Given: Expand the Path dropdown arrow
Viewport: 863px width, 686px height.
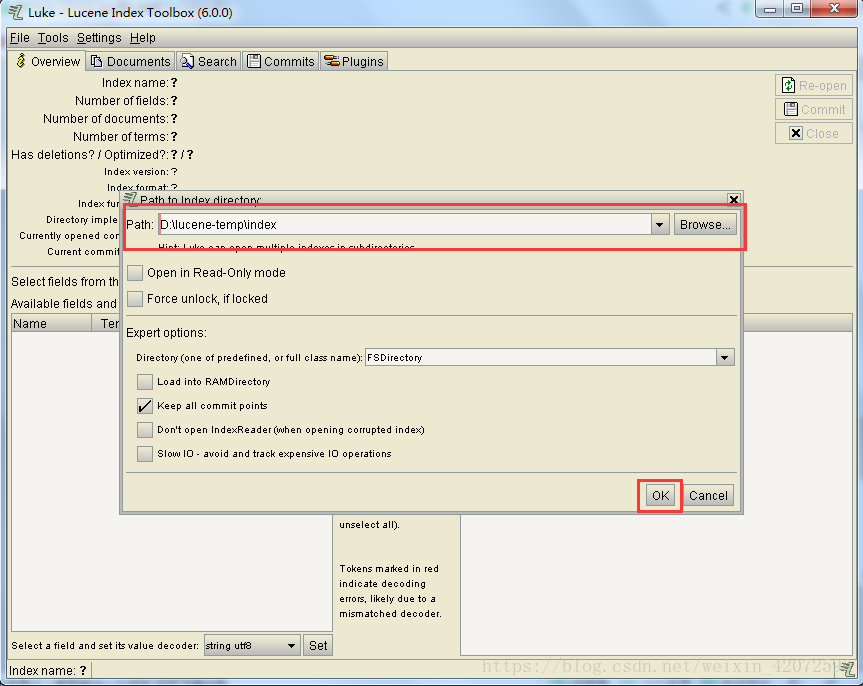Looking at the screenshot, I should coord(659,225).
